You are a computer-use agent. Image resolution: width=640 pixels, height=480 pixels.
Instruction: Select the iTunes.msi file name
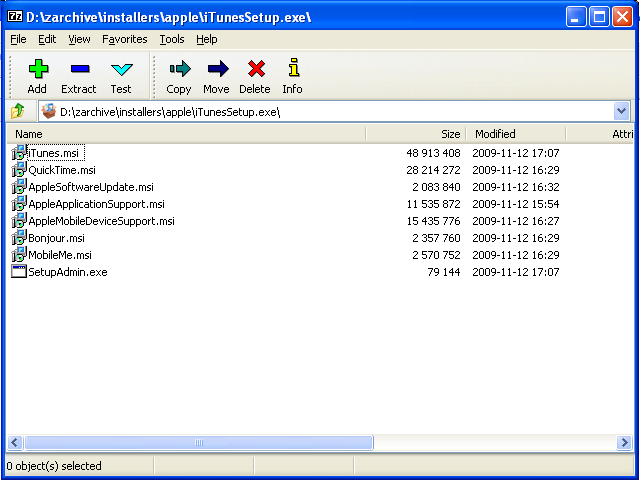[x=53, y=153]
